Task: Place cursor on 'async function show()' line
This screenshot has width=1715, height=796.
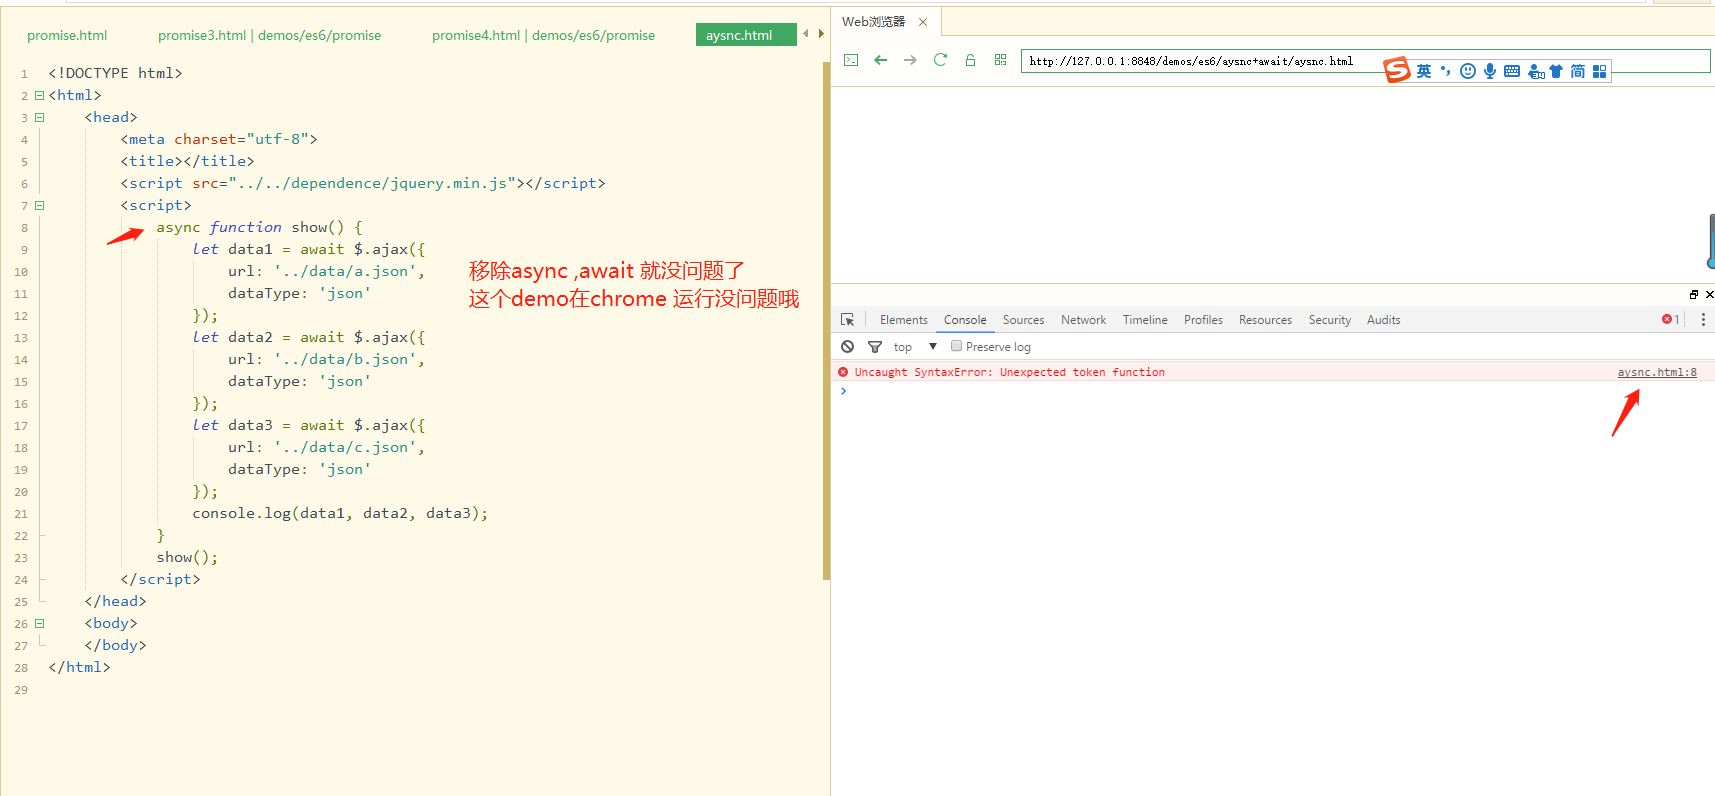Action: pos(259,227)
